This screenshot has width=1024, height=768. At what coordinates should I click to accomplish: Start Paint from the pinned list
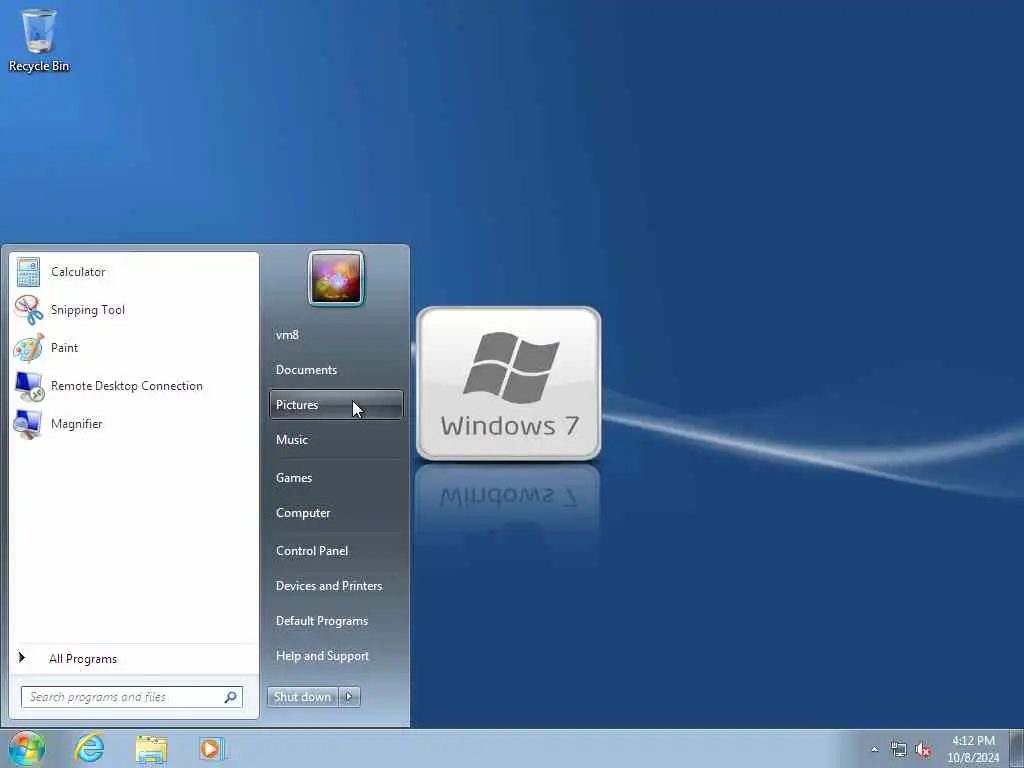coord(134,348)
